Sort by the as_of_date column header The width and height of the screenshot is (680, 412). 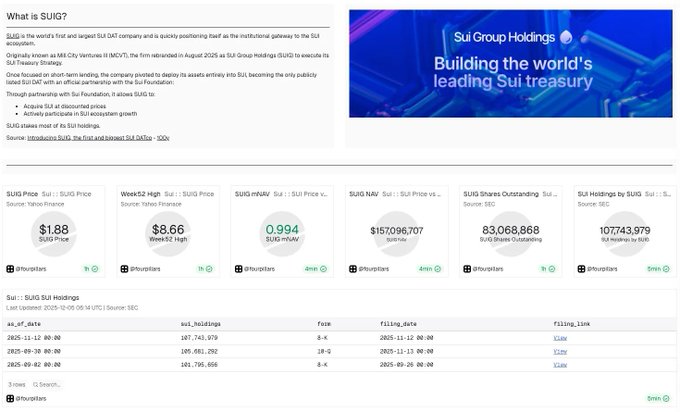click(x=24, y=324)
